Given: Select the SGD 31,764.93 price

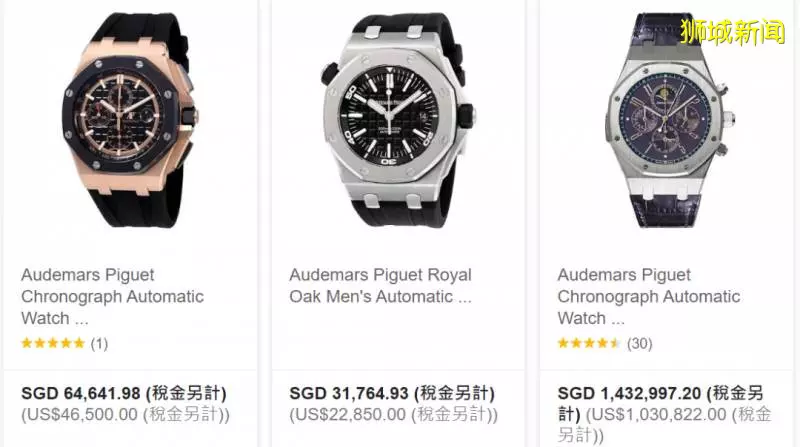Looking at the screenshot, I should pos(349,393).
